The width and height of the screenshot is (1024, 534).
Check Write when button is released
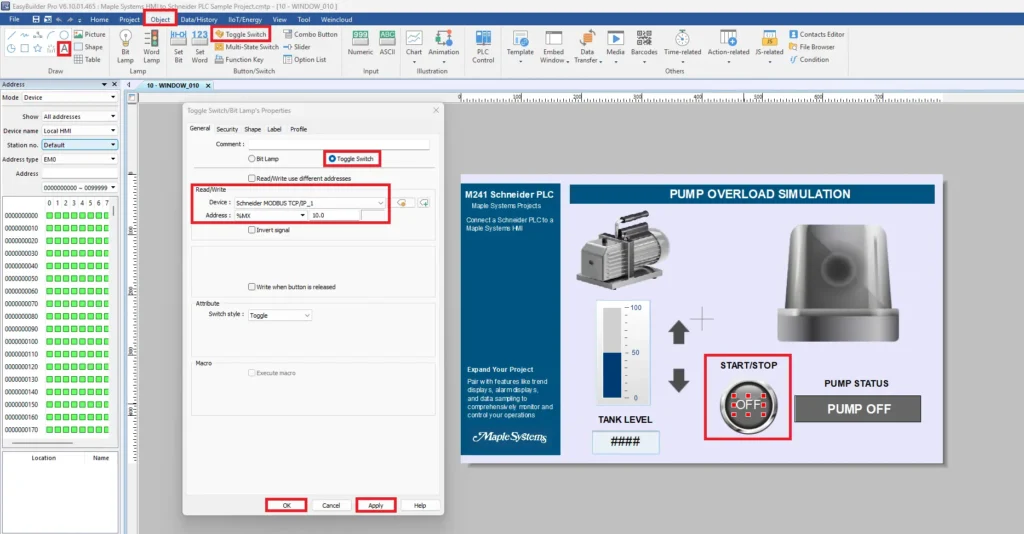click(x=251, y=287)
